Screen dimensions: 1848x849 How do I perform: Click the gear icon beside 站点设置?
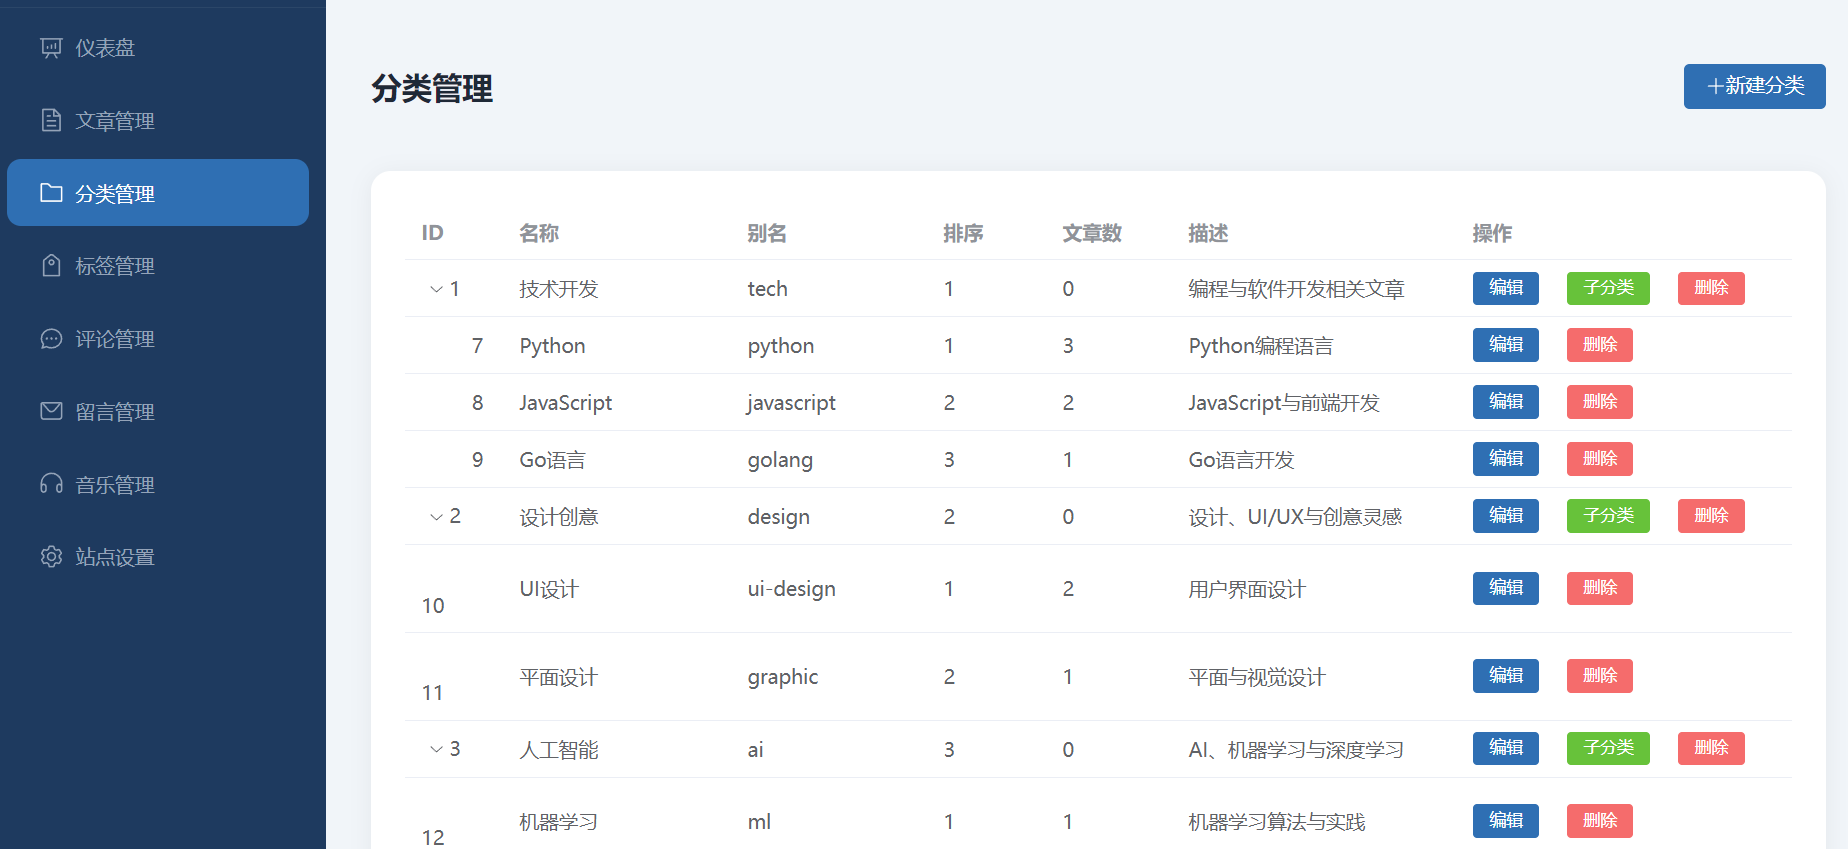tap(51, 557)
